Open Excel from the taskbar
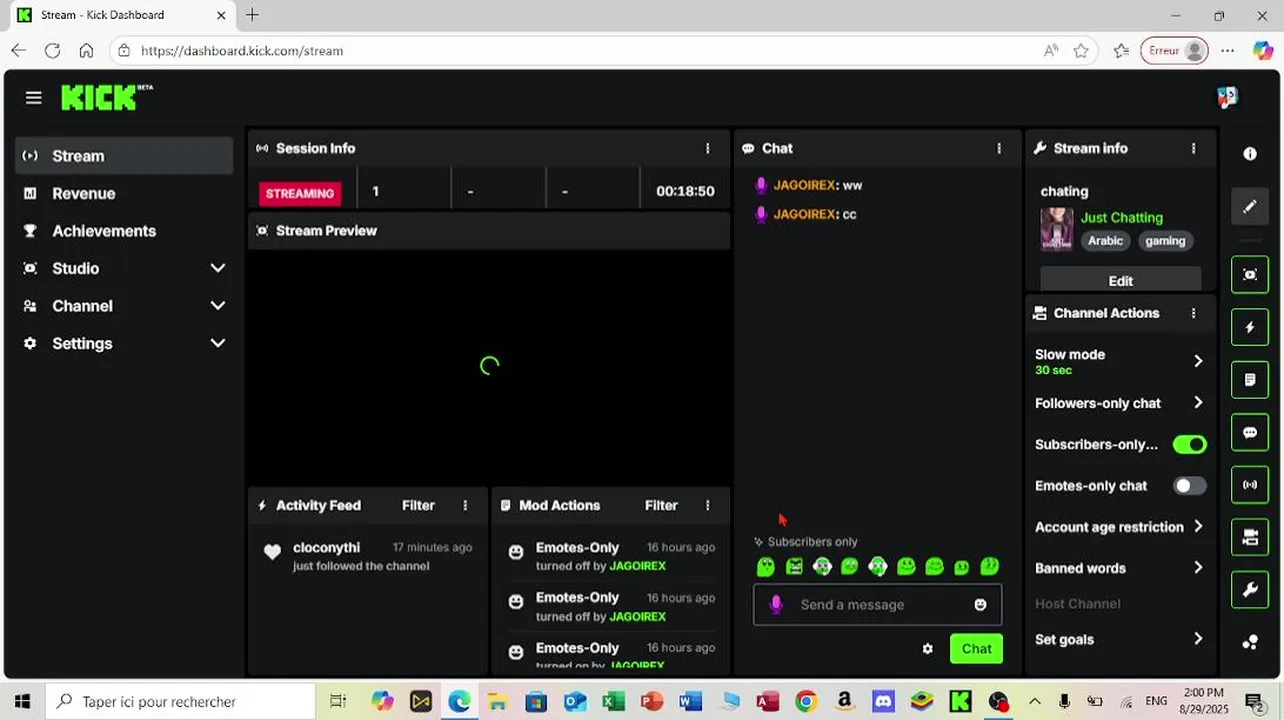The width and height of the screenshot is (1284, 720). [x=613, y=702]
